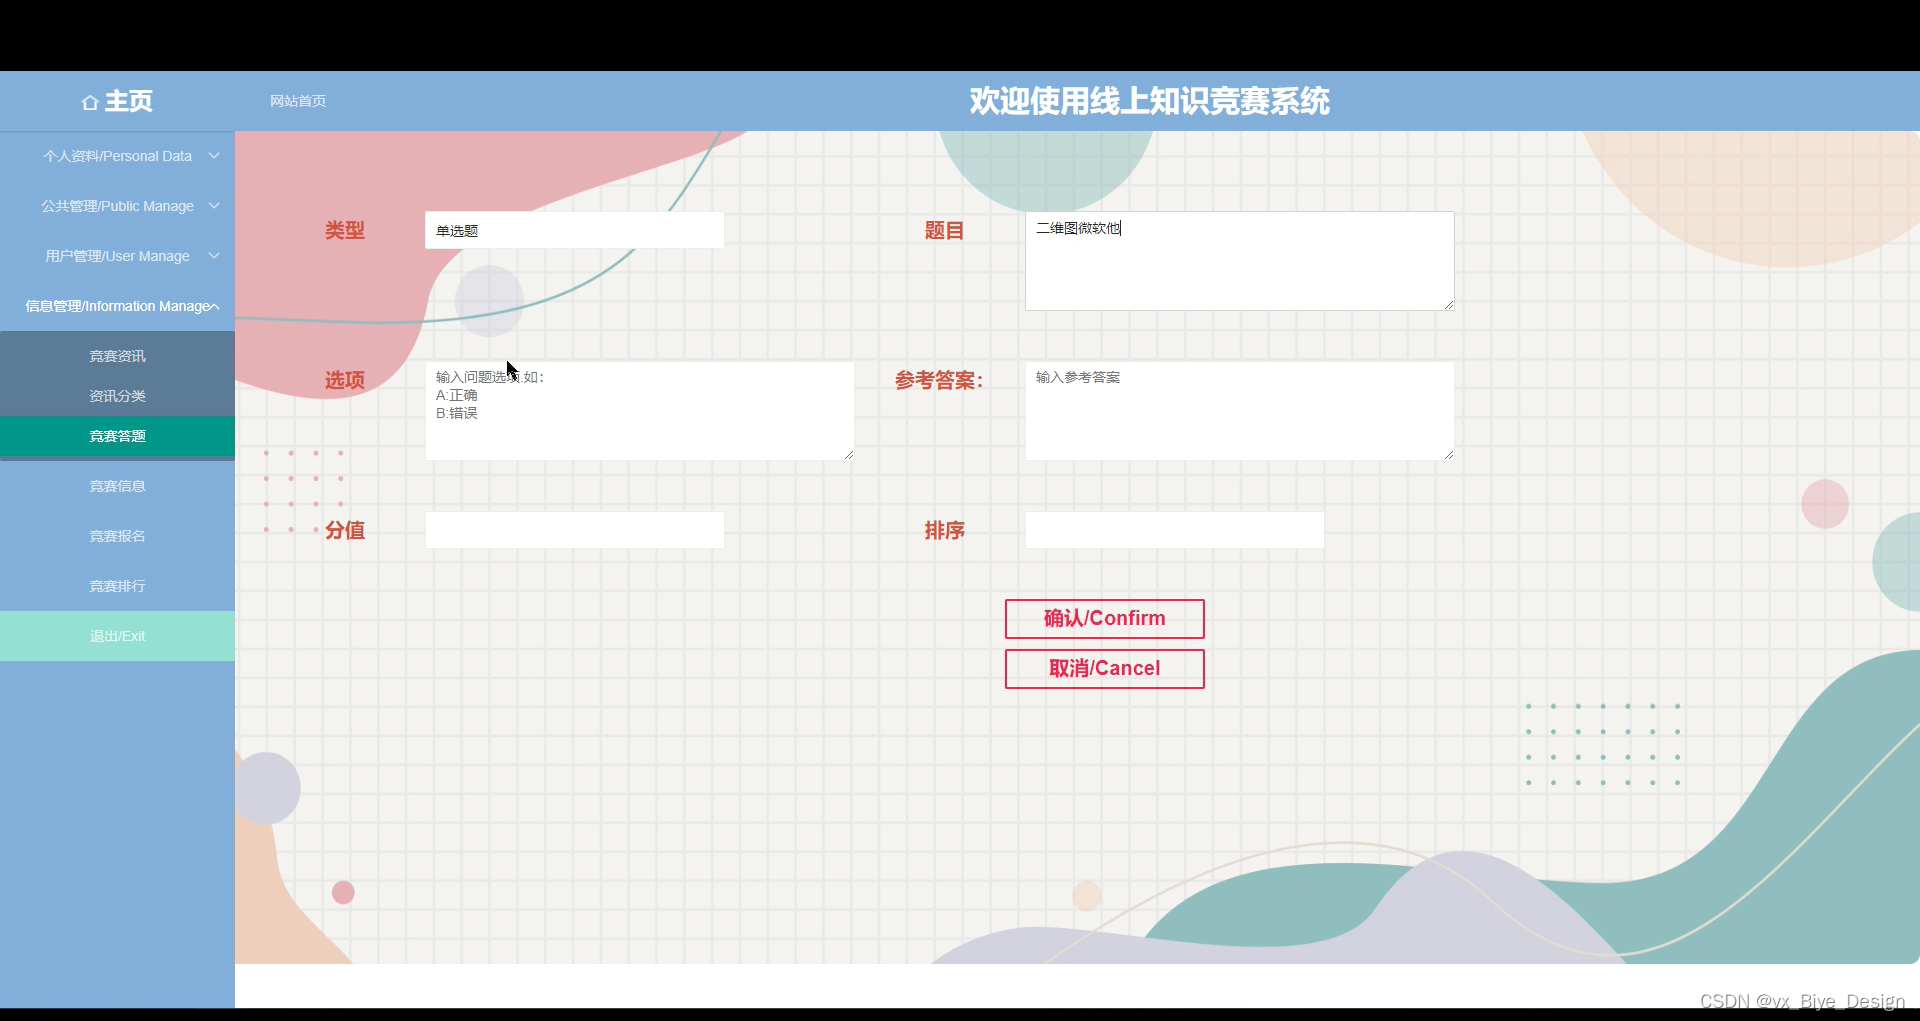The width and height of the screenshot is (1920, 1021).
Task: Click the 参考答案 answer textarea
Action: 1238,410
